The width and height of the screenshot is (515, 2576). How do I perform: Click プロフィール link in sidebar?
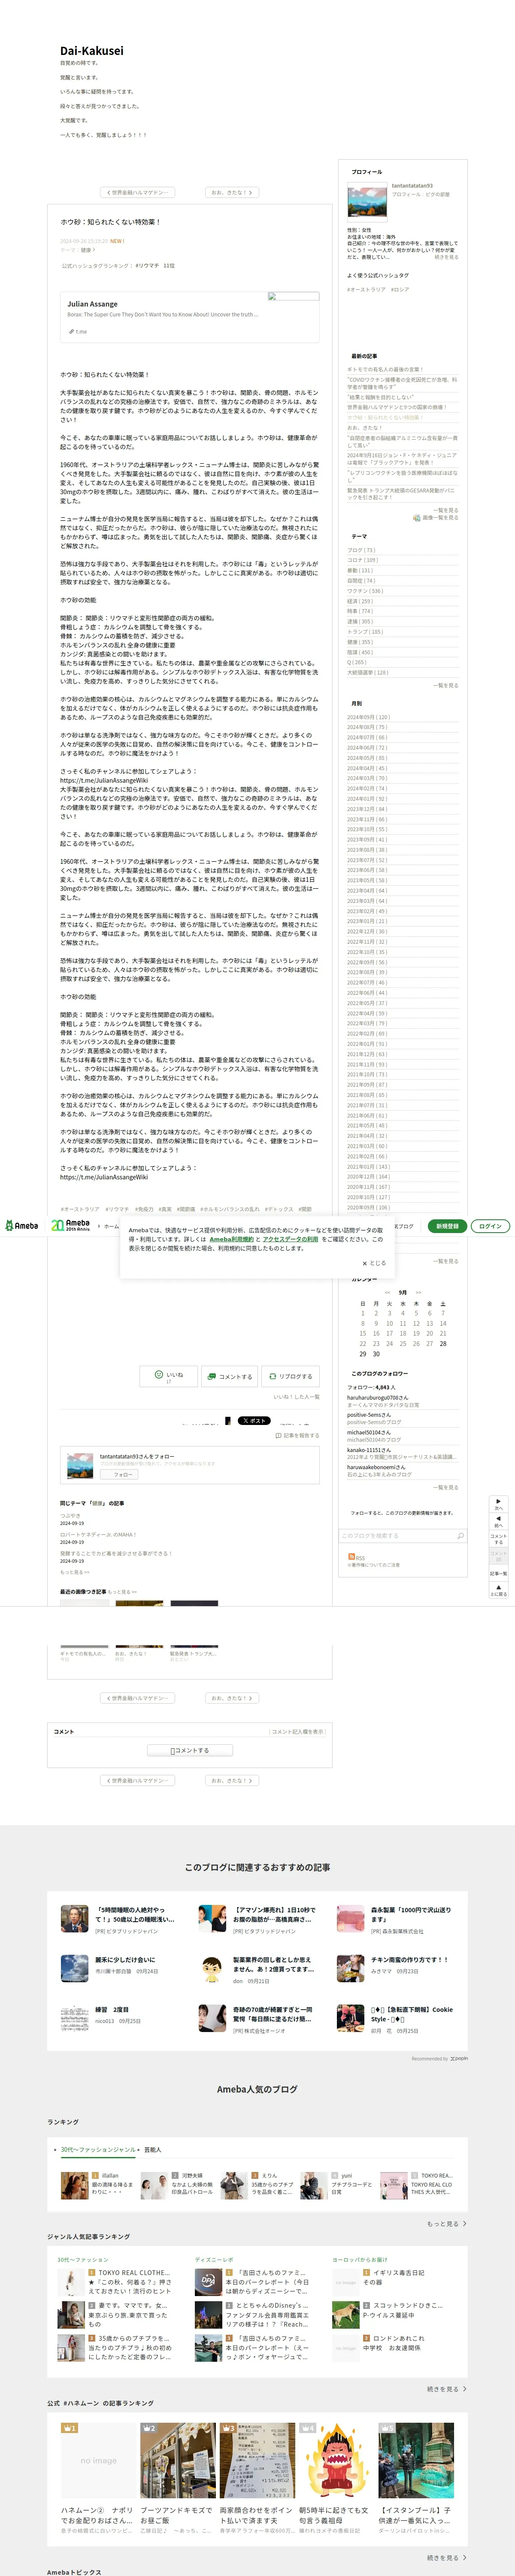tap(406, 194)
